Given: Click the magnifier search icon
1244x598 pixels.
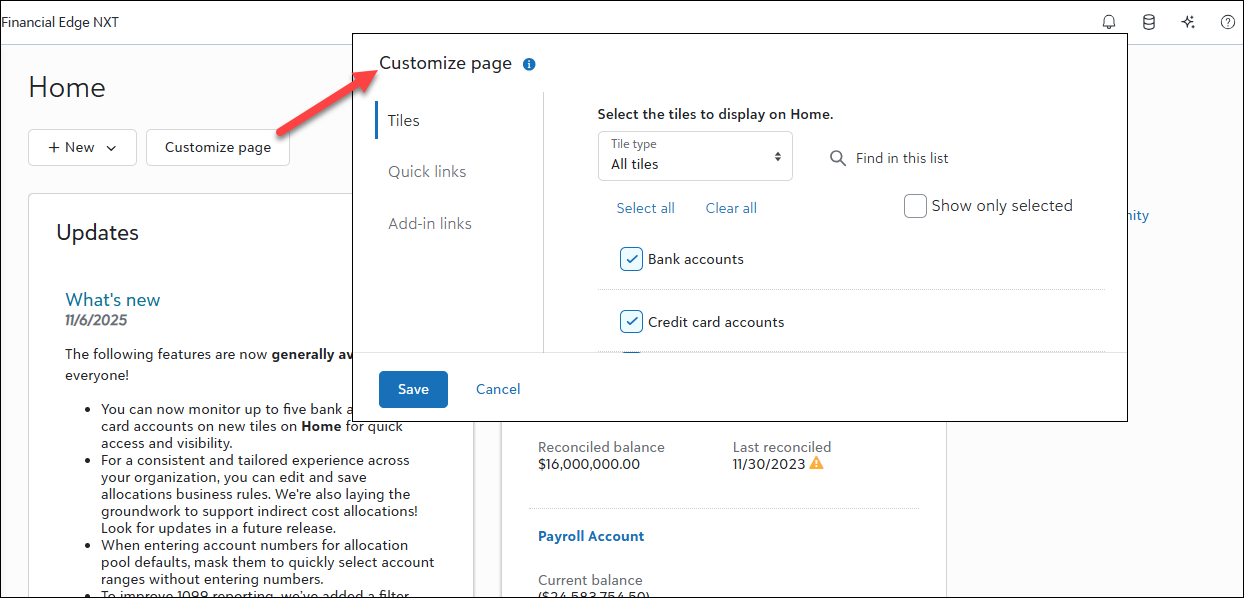Looking at the screenshot, I should coord(838,158).
